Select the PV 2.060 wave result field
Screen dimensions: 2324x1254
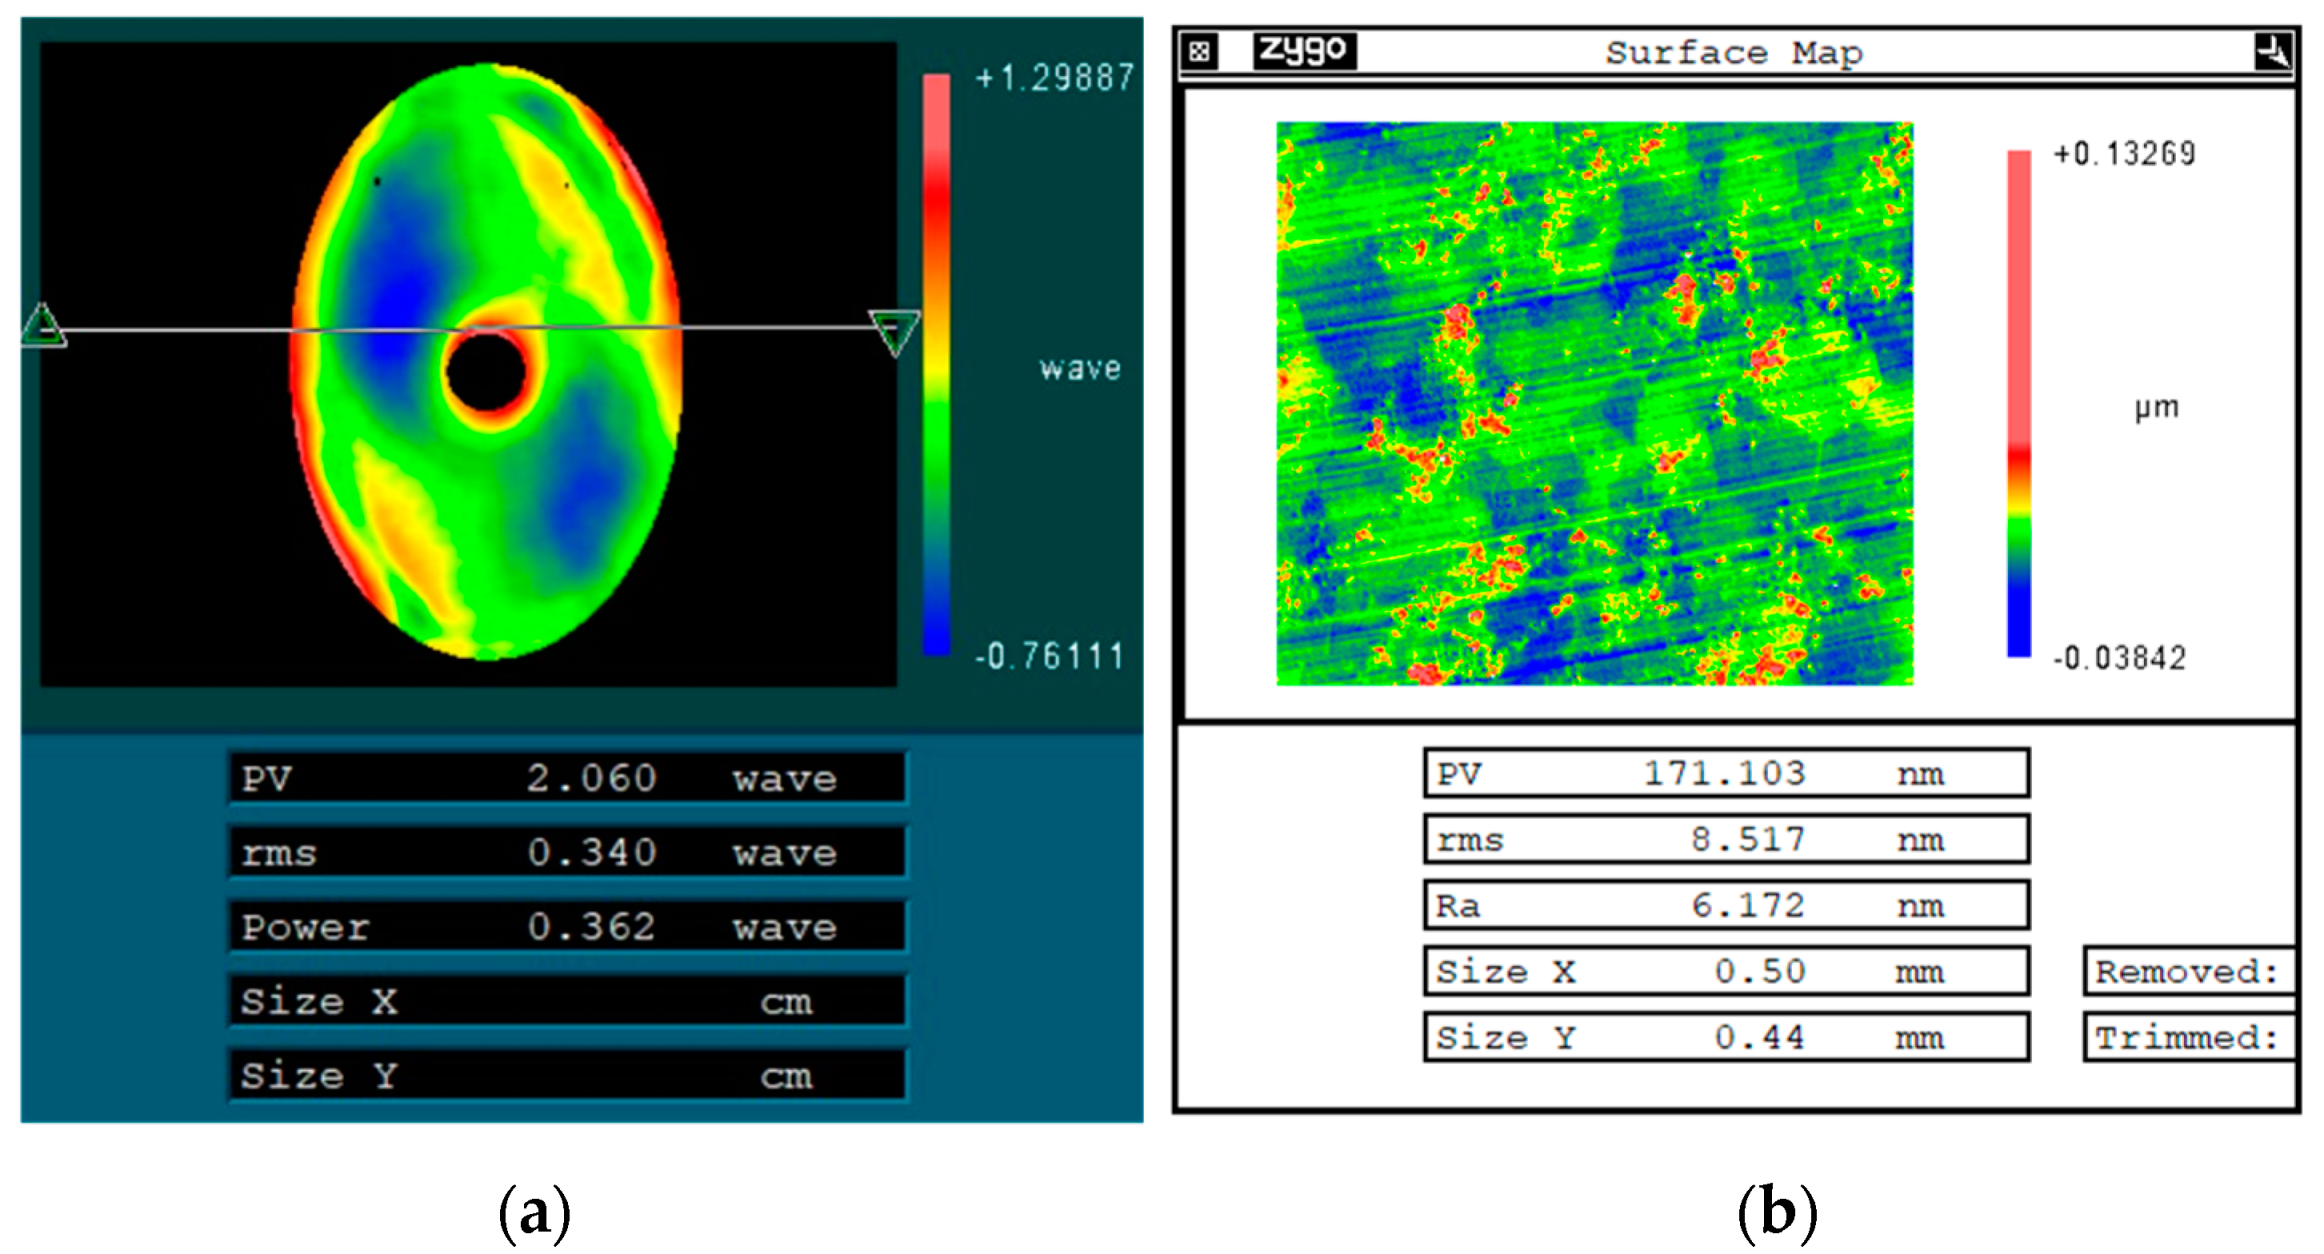point(567,778)
